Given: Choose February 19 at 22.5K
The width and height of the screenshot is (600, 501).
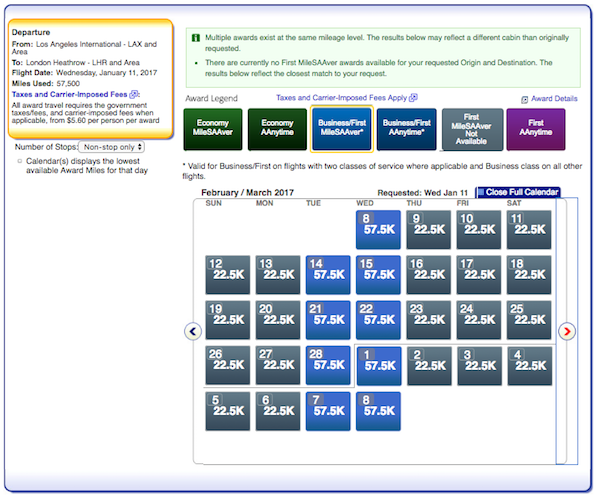Looking at the screenshot, I should pos(228,320).
